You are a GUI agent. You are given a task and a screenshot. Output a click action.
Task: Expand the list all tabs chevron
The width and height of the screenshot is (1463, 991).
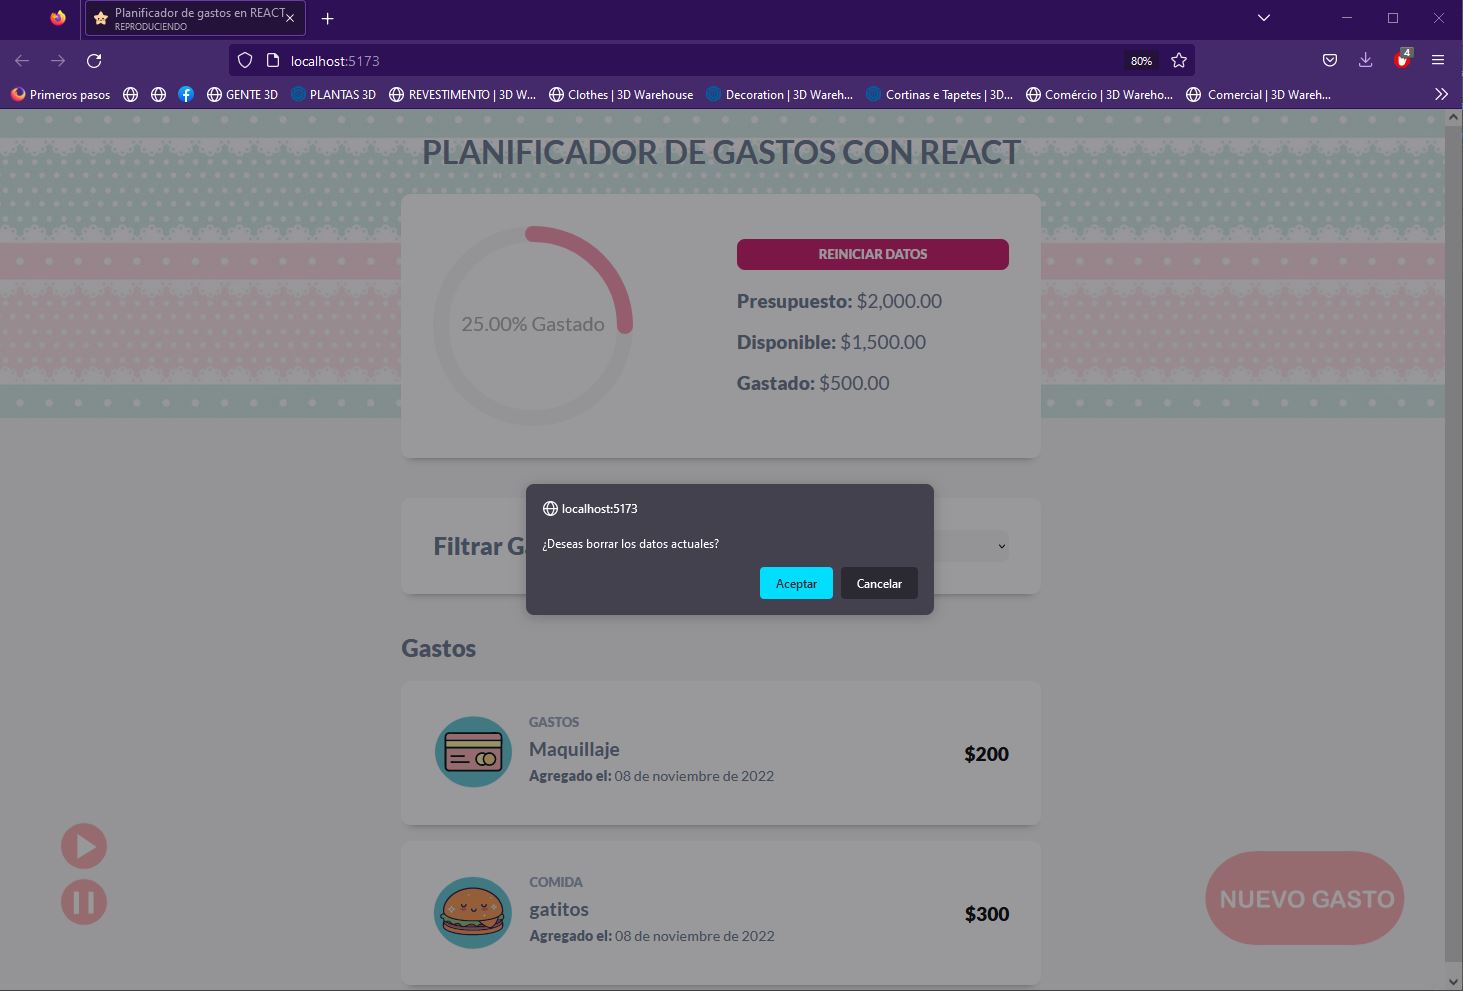pos(1264,18)
